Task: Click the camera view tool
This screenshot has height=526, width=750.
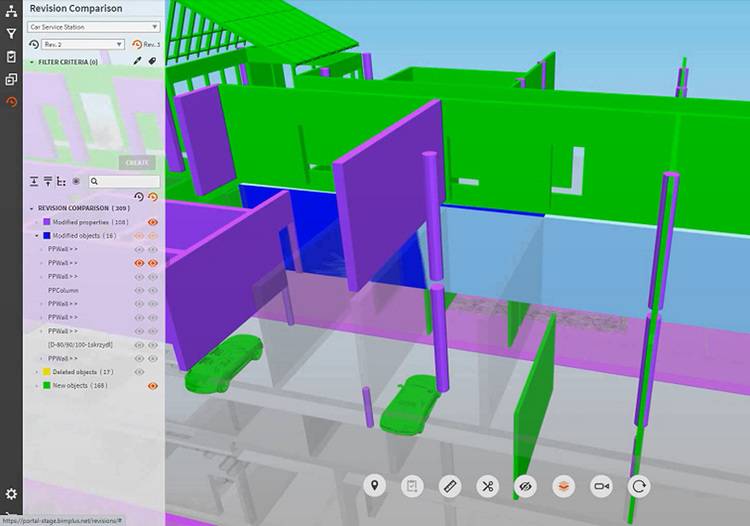Action: coord(601,487)
